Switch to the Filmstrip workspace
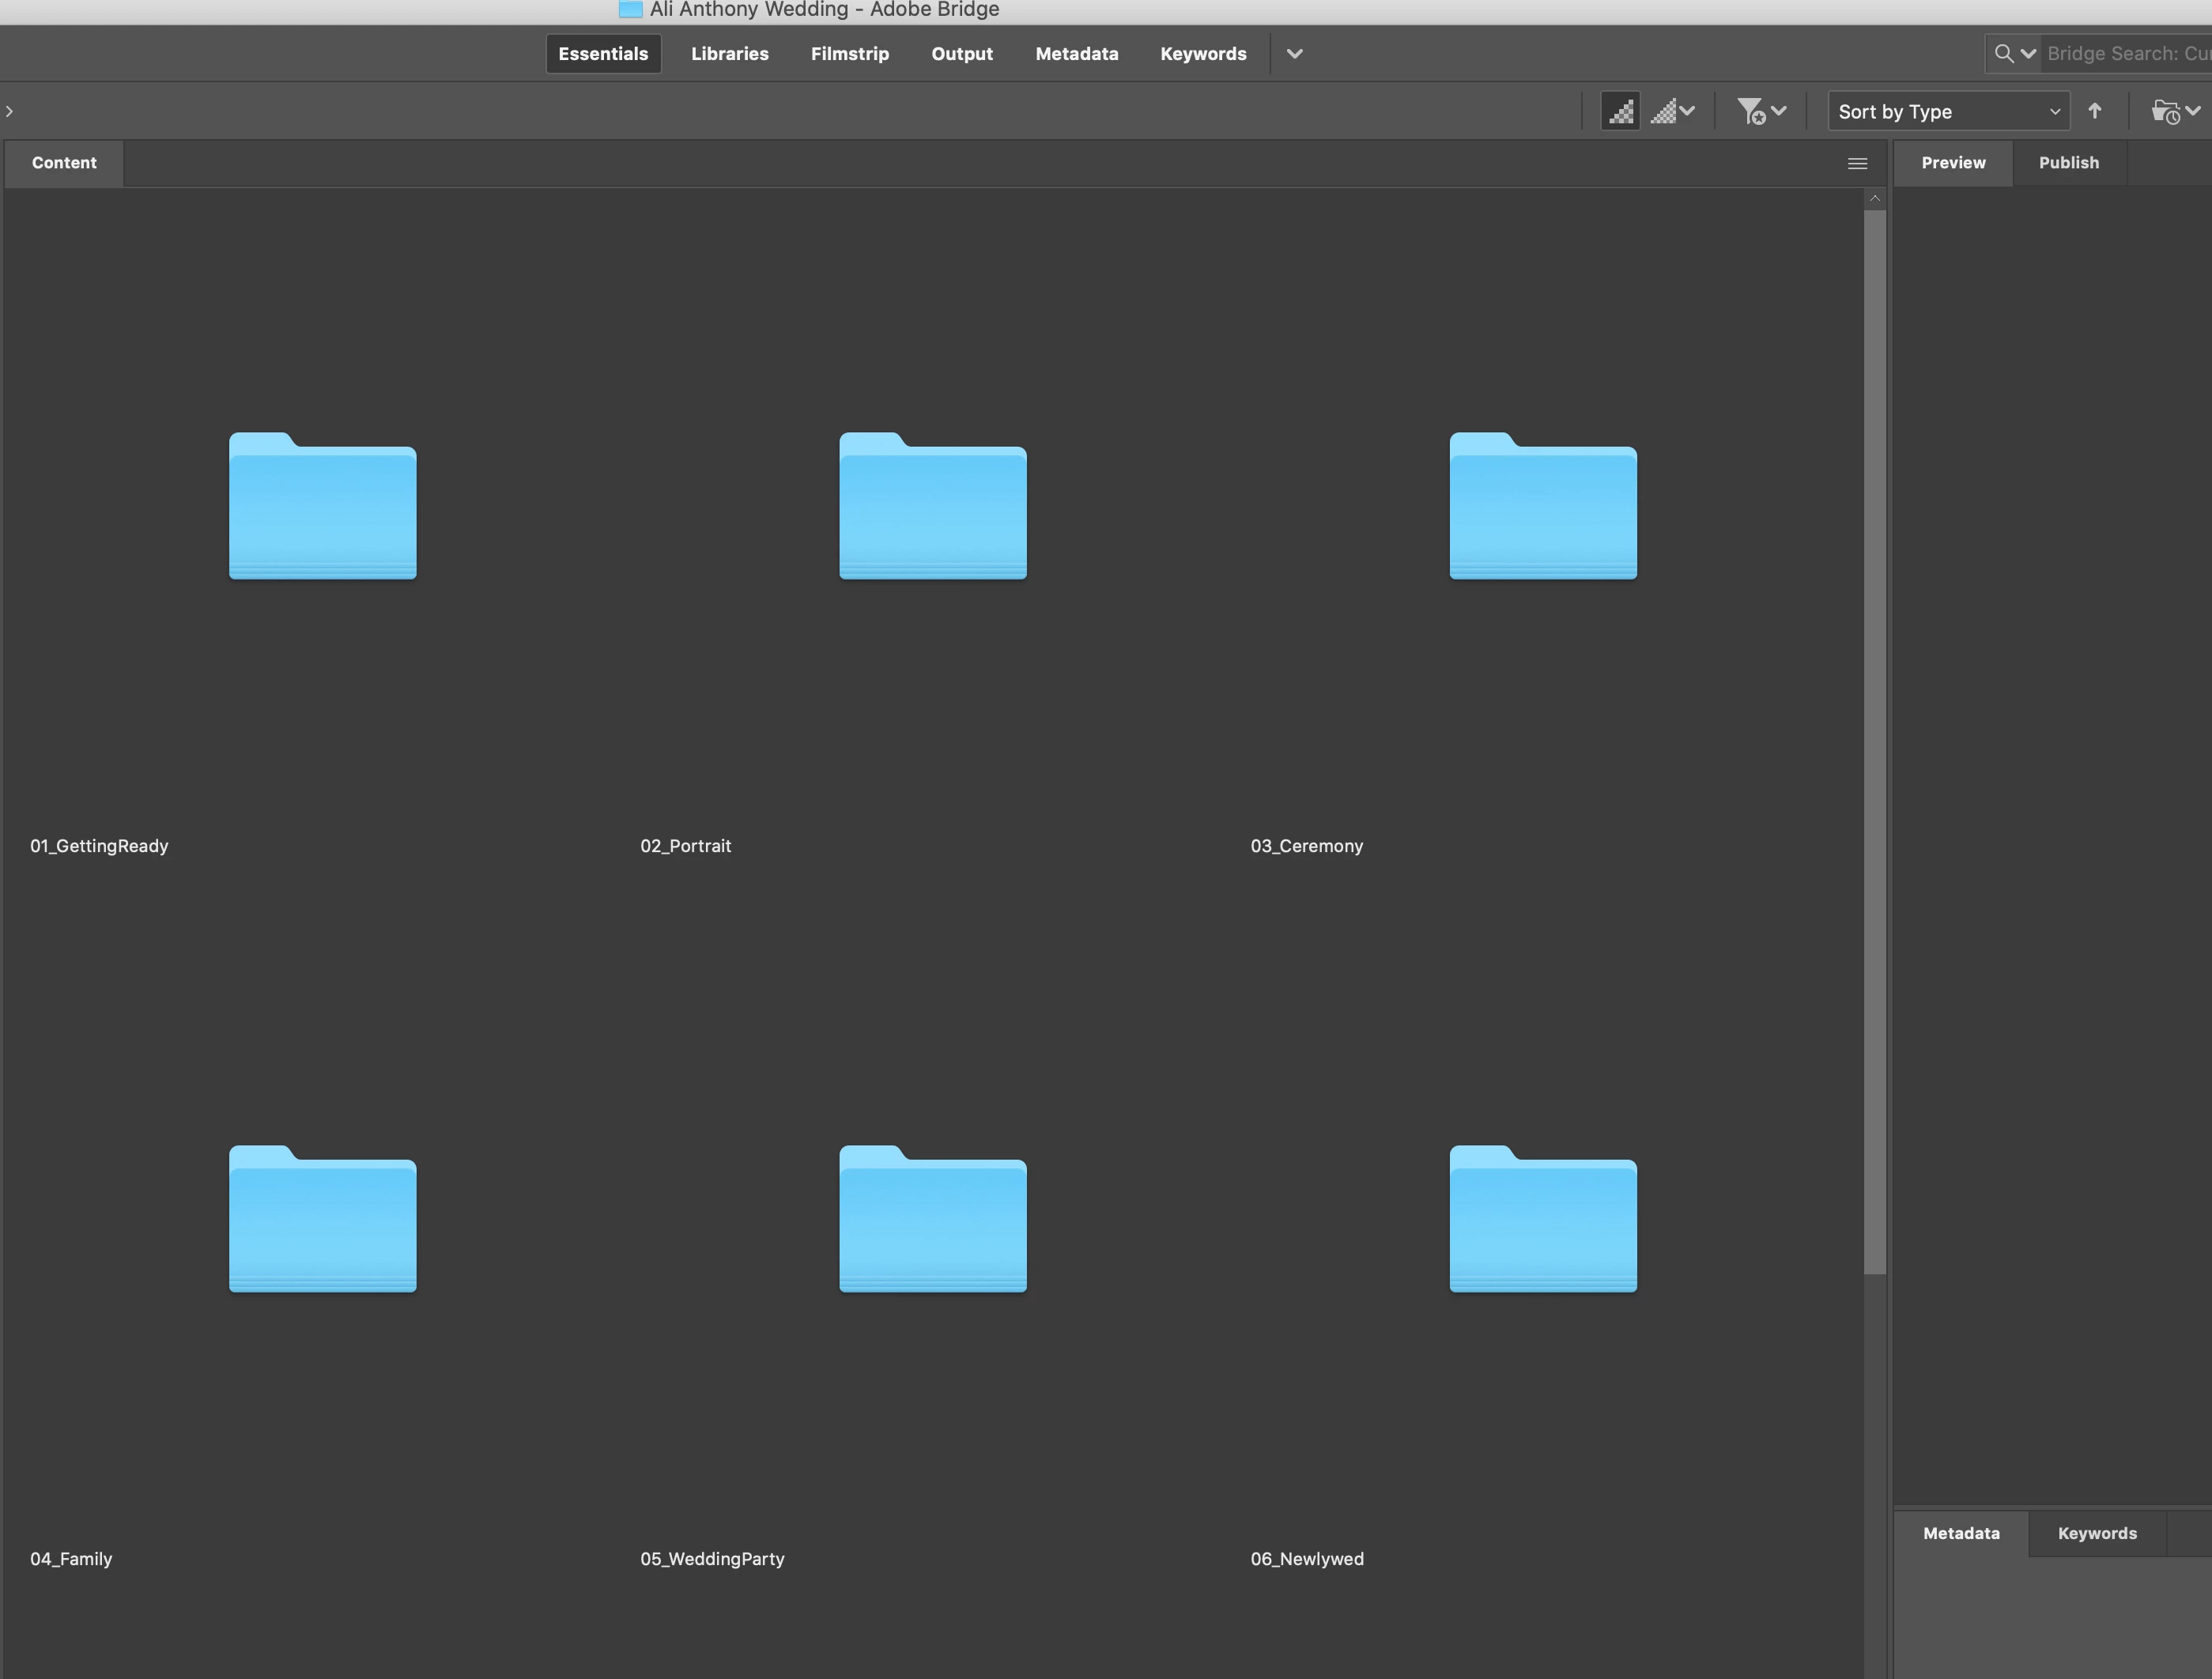Screen dimensions: 2212x1679 [849, 54]
